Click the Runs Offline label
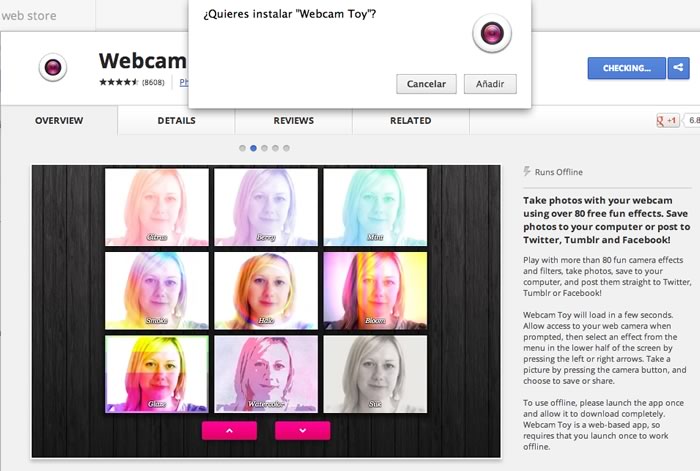 pos(558,172)
